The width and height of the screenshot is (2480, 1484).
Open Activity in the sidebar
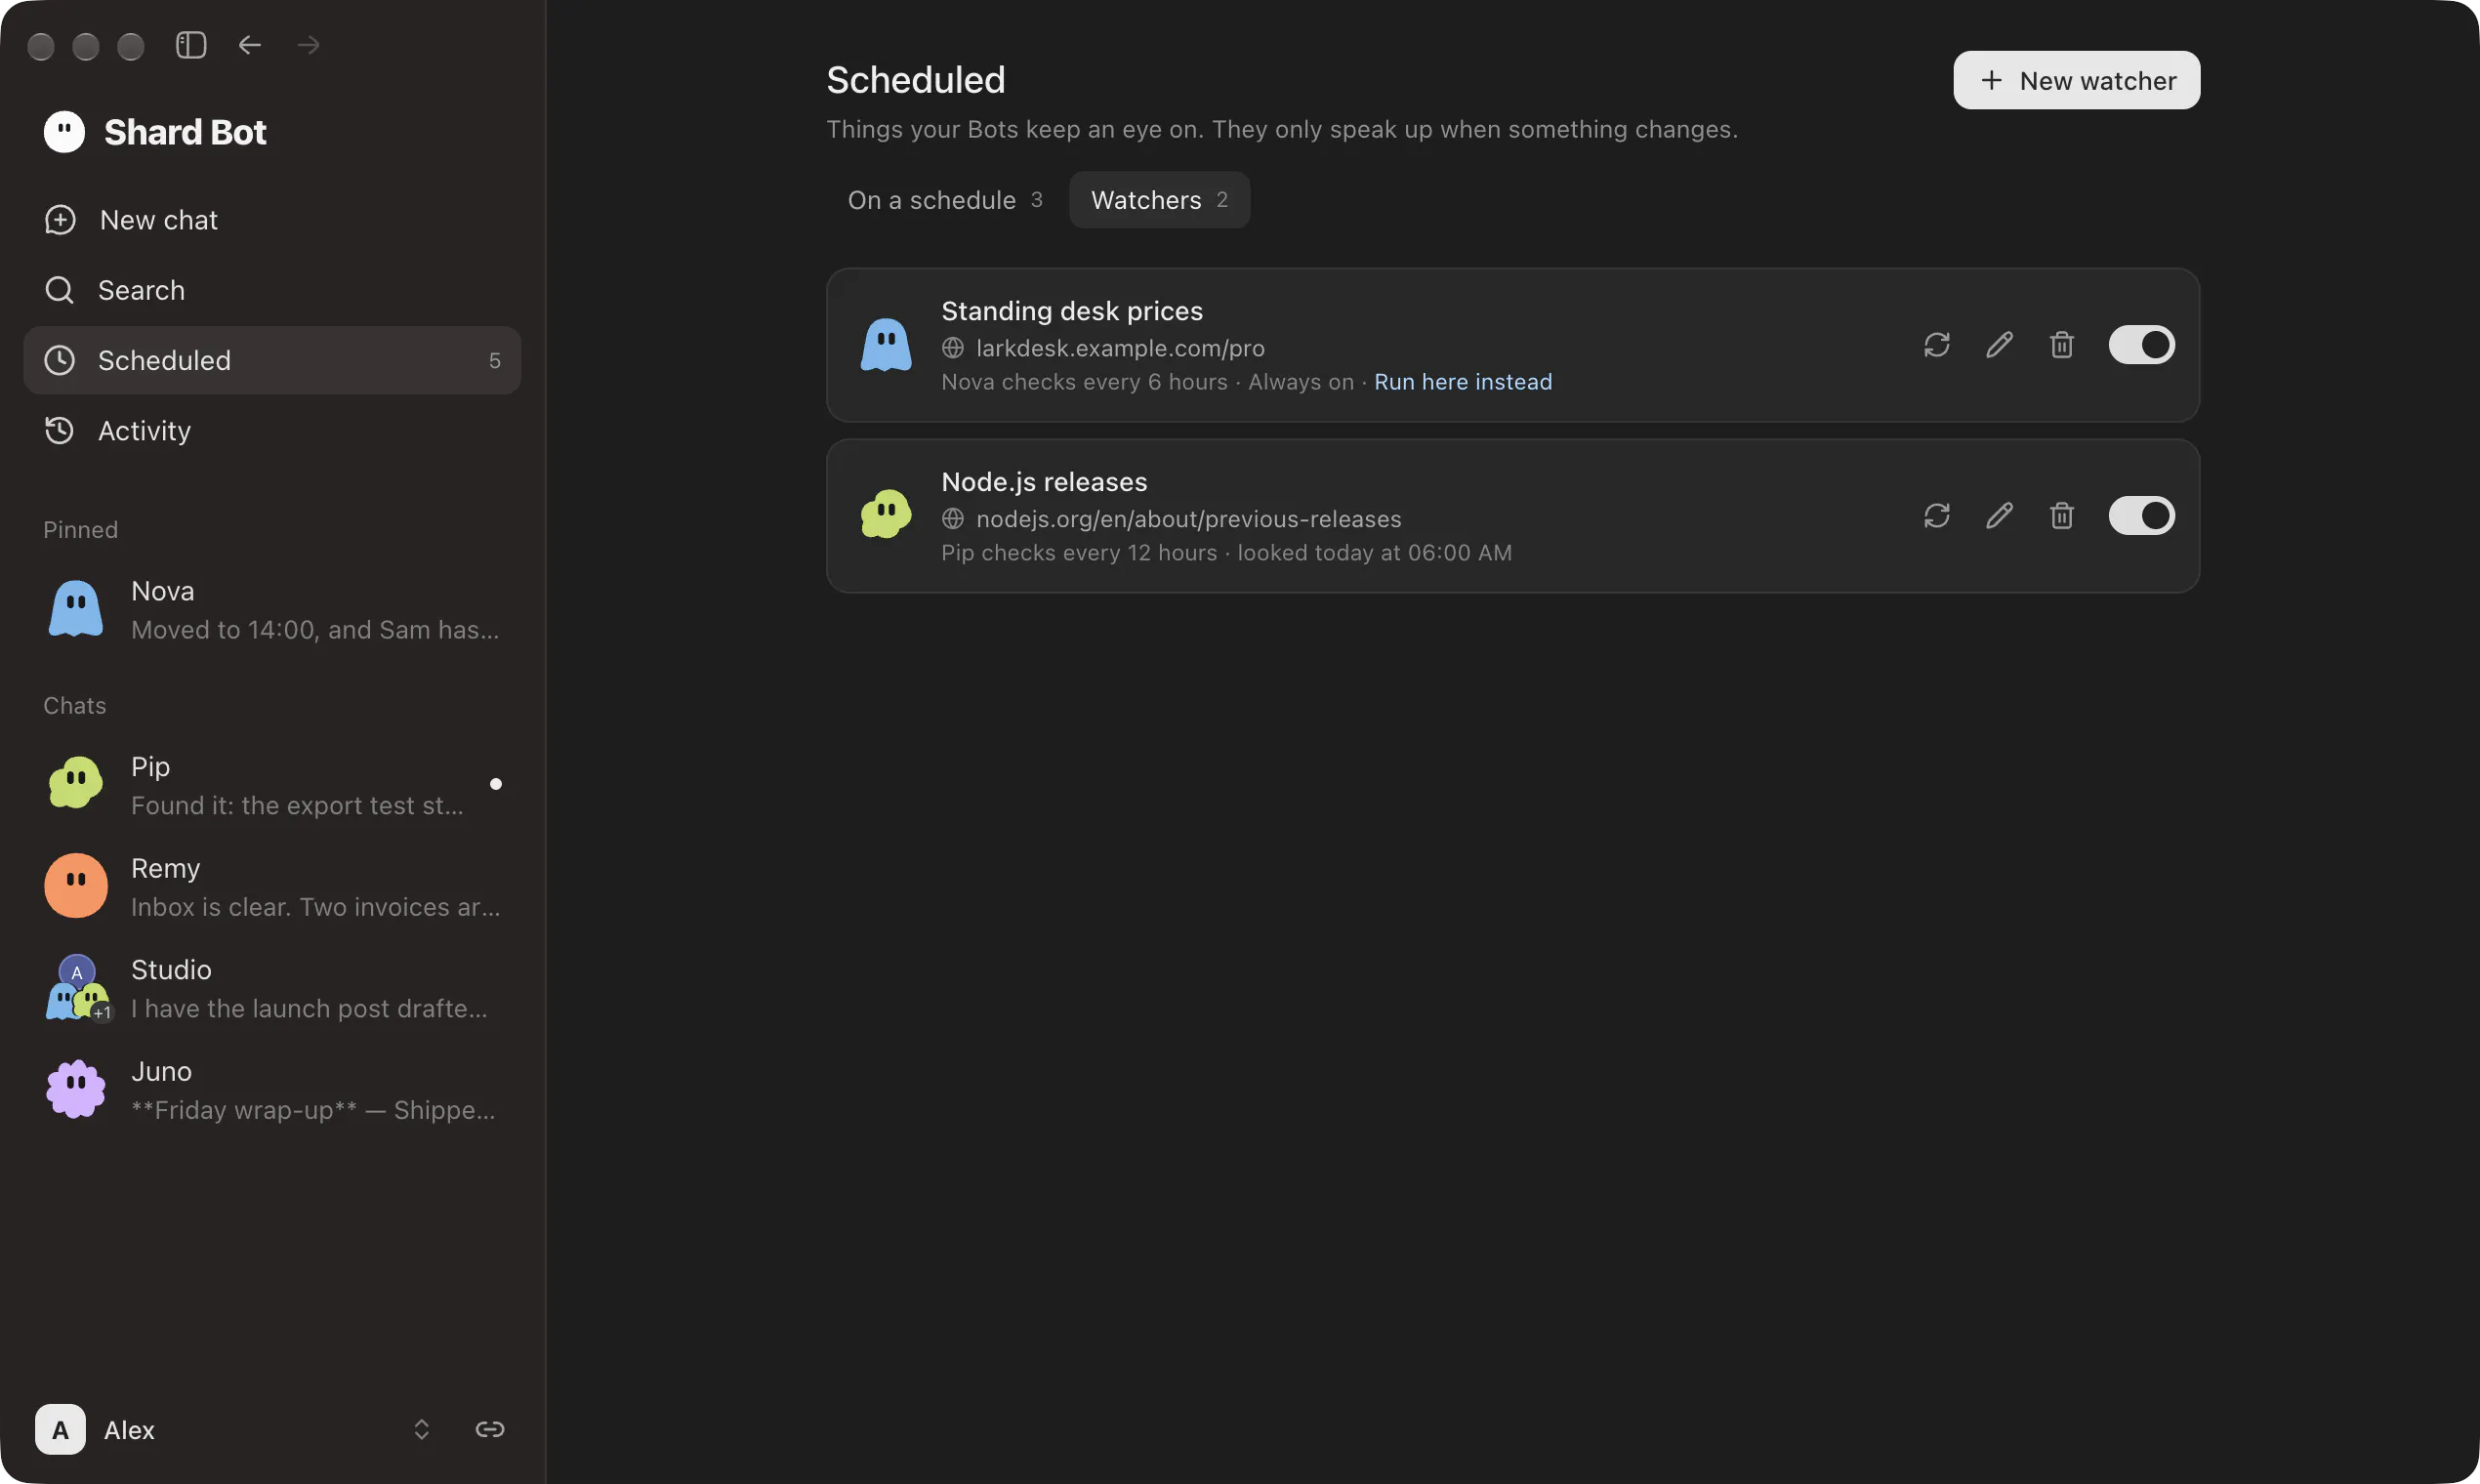coord(272,431)
